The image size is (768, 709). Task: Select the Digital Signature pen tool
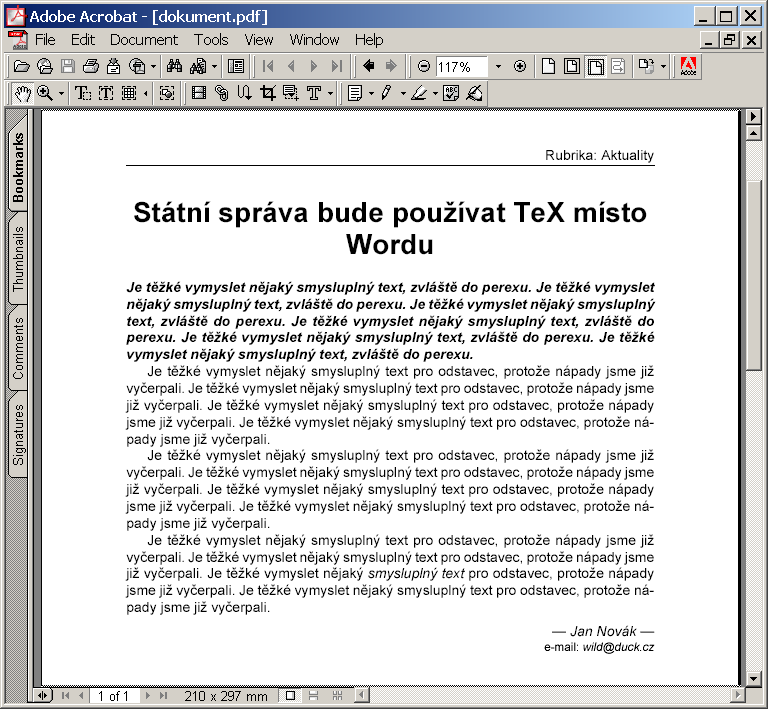click(x=474, y=93)
